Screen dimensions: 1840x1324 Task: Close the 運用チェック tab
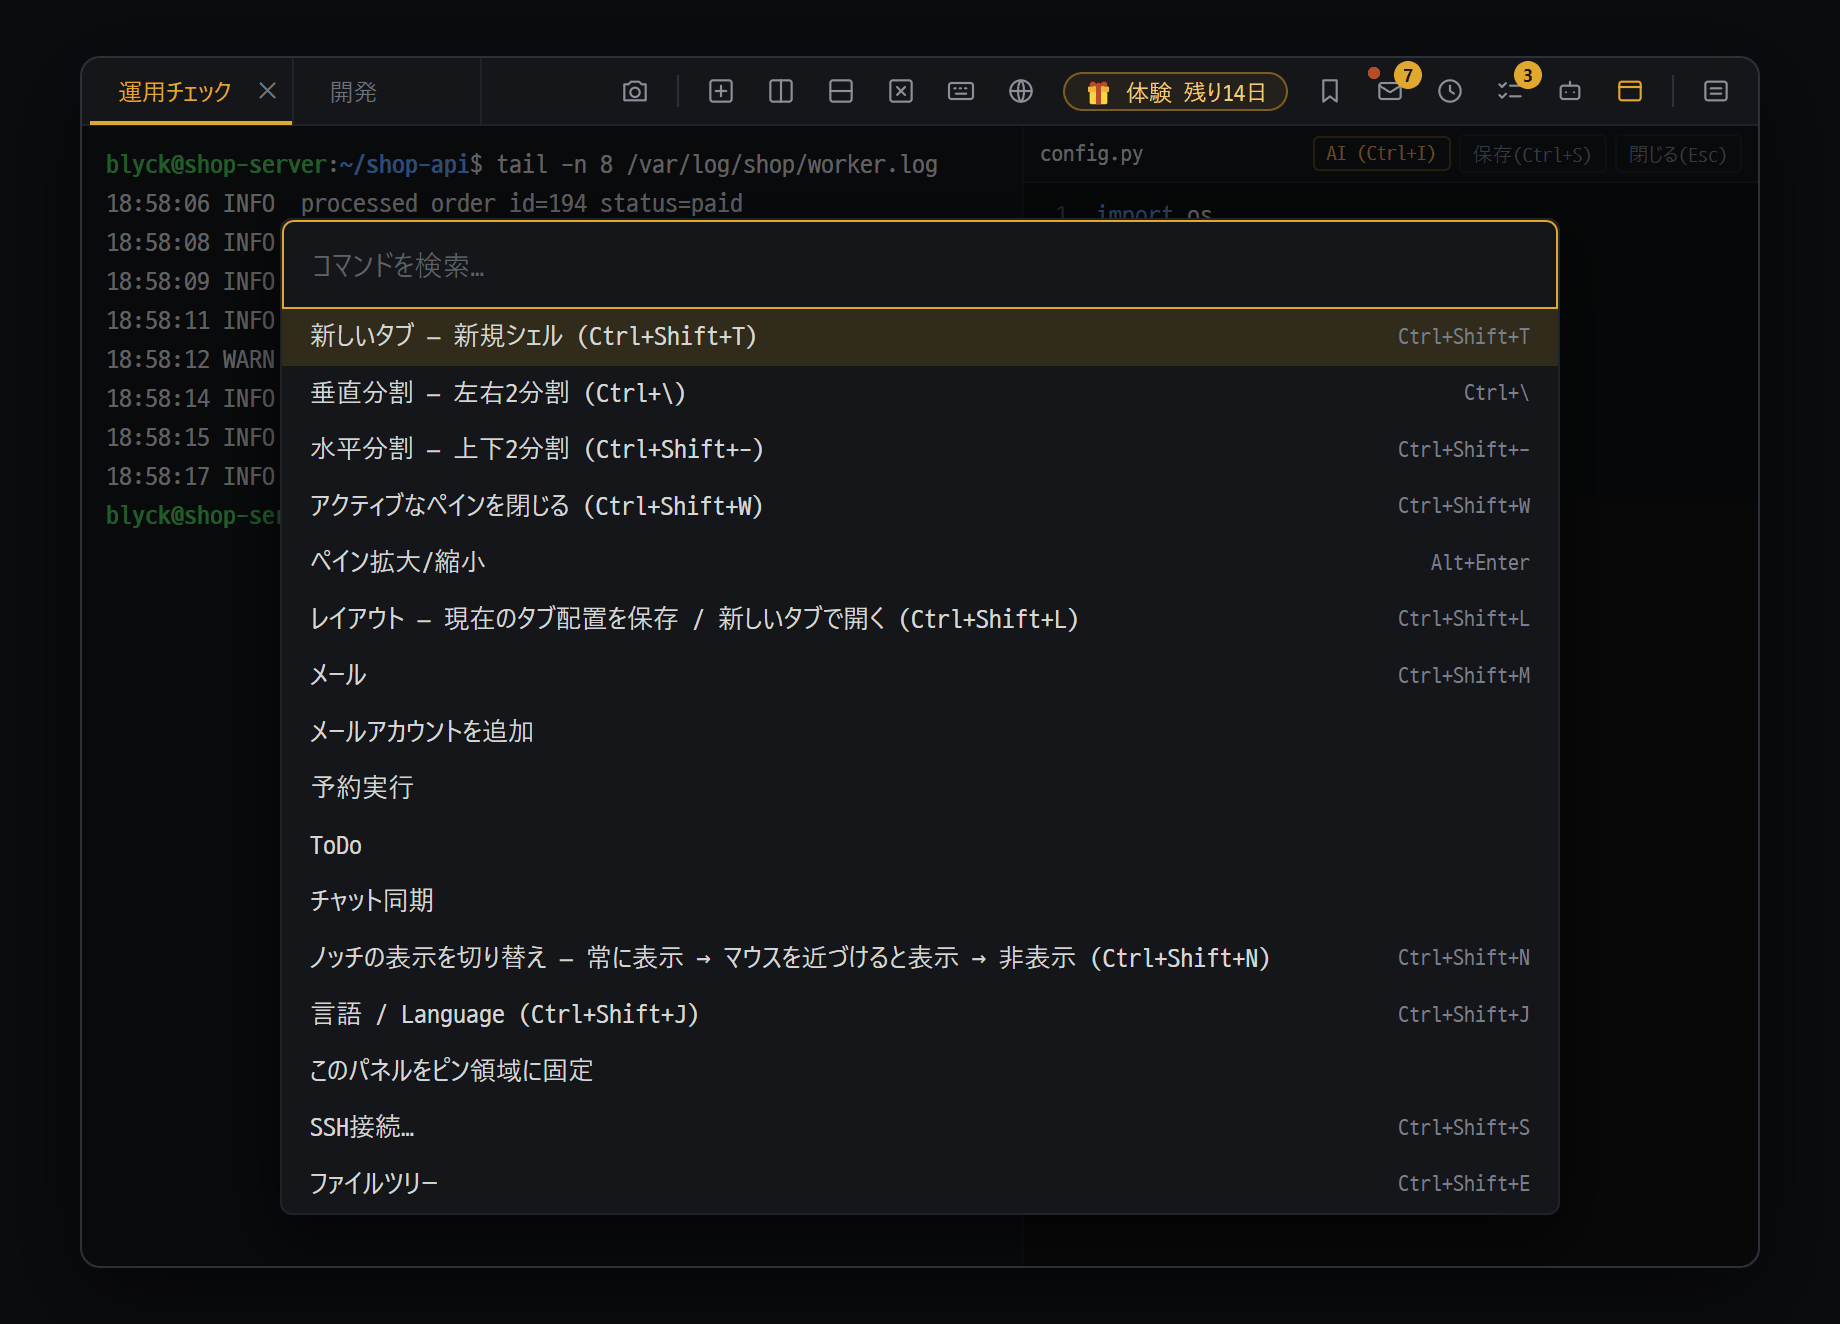[267, 91]
